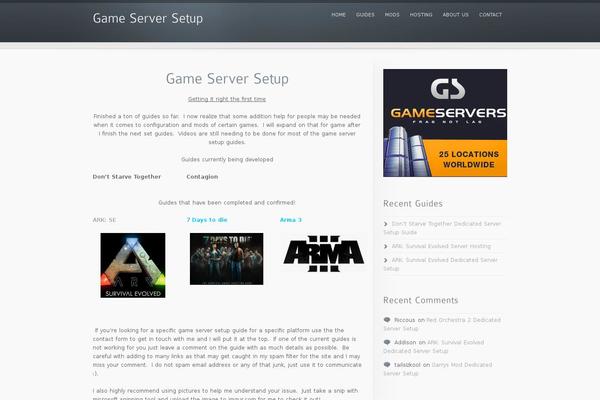
Task: Click comment bubble icon next to Riccous
Action: 387,320
